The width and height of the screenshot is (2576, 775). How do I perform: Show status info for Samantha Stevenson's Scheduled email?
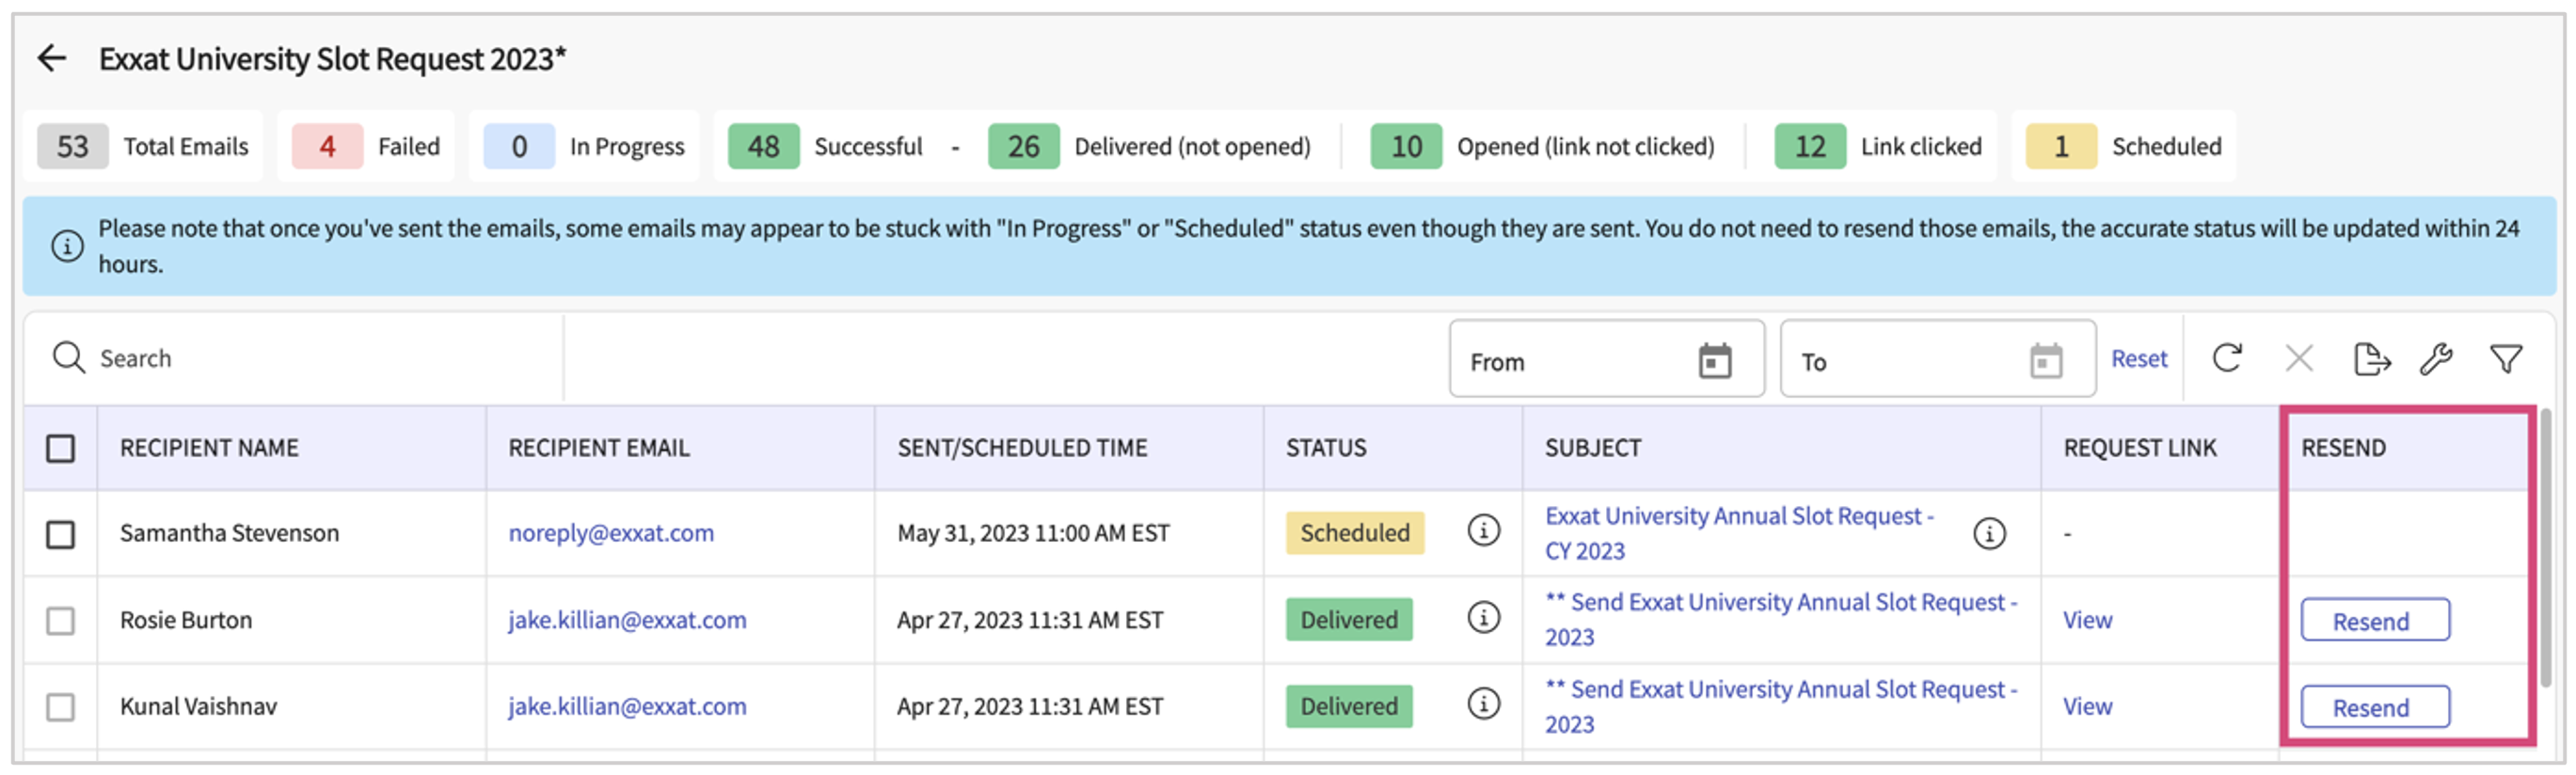pyautogui.click(x=1483, y=530)
